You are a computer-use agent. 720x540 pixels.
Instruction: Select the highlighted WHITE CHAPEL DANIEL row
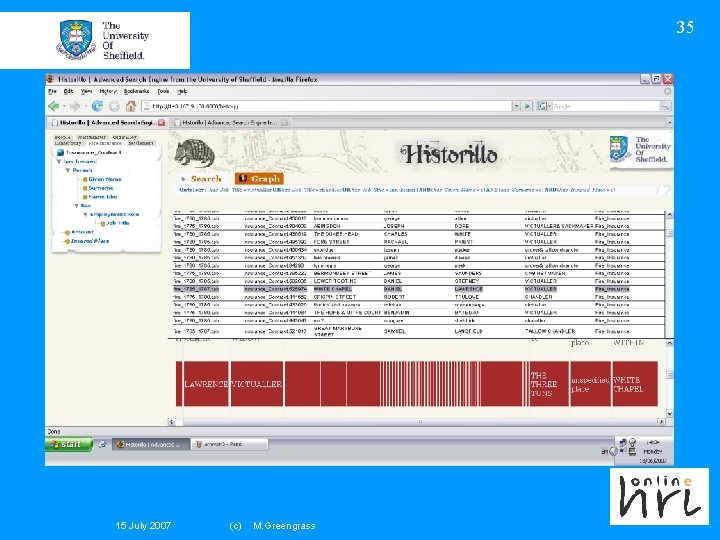tap(418, 289)
